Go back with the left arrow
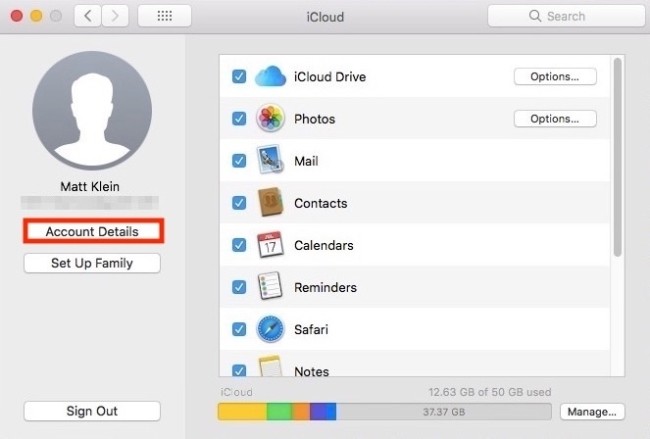 87,16
